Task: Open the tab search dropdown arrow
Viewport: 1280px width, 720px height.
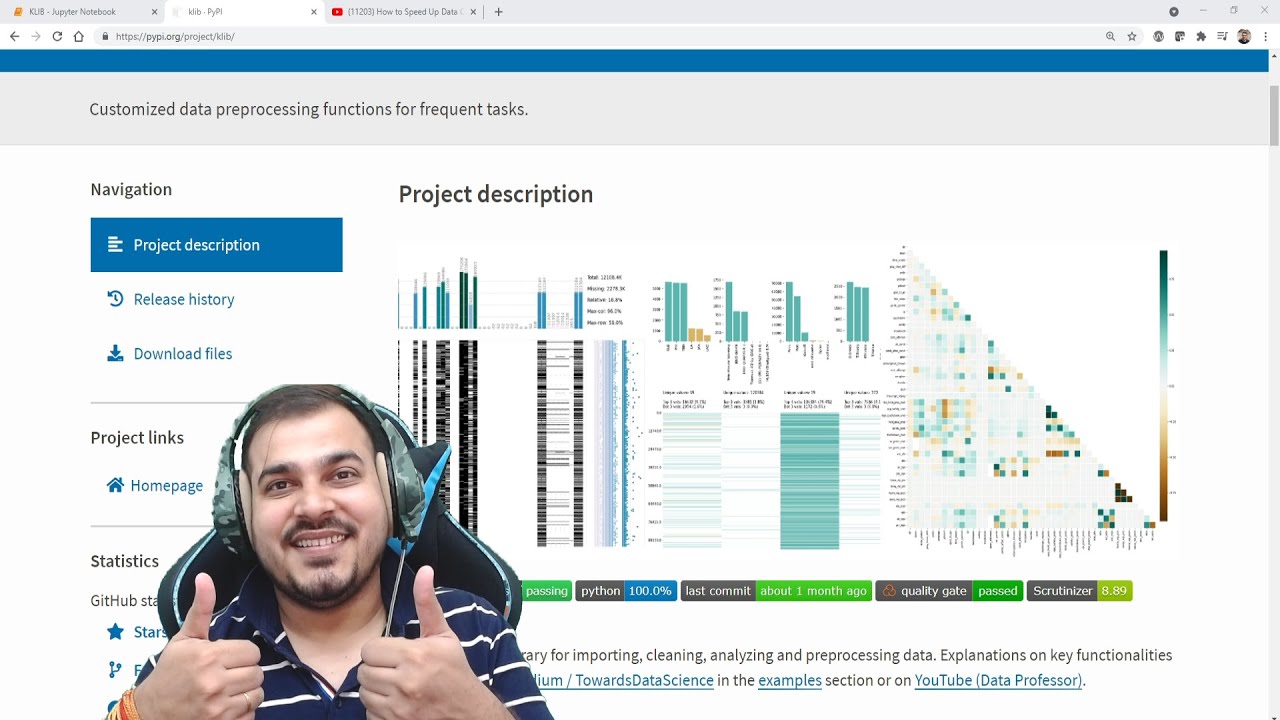Action: 1174,12
